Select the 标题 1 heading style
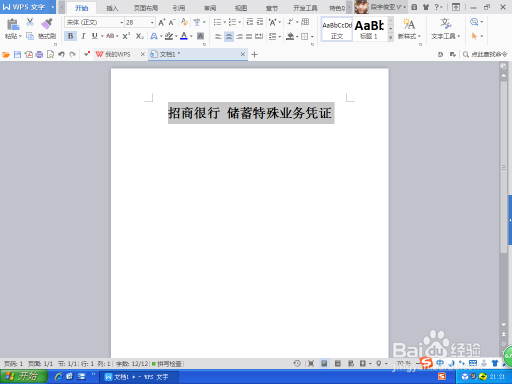 coord(369,30)
